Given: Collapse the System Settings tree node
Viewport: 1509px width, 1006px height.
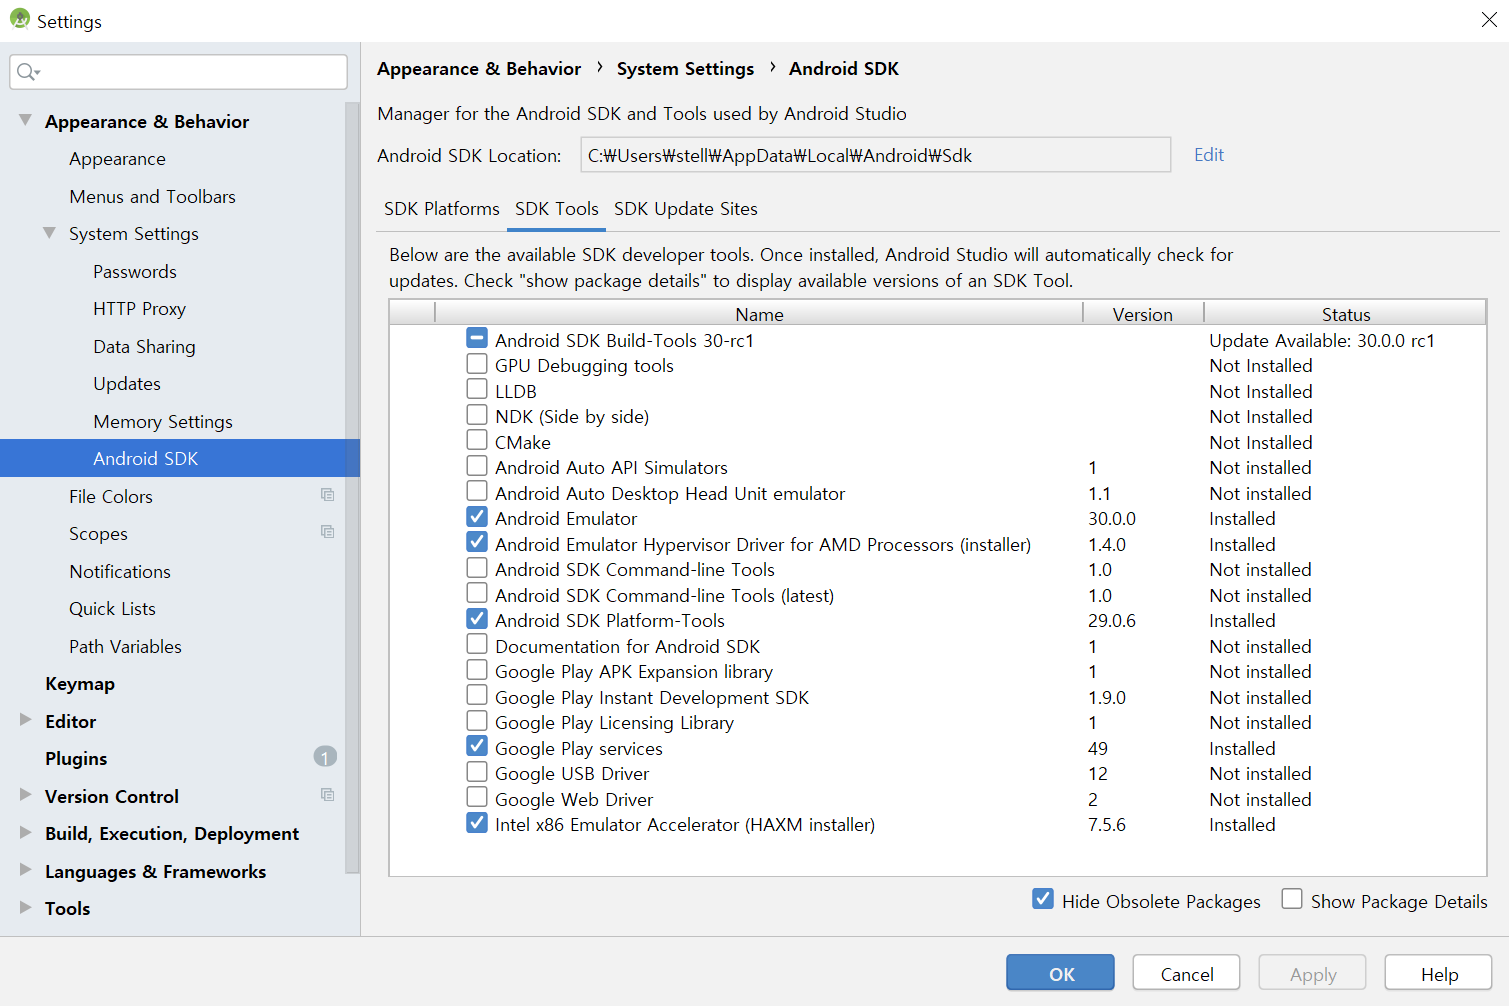Looking at the screenshot, I should click(49, 233).
